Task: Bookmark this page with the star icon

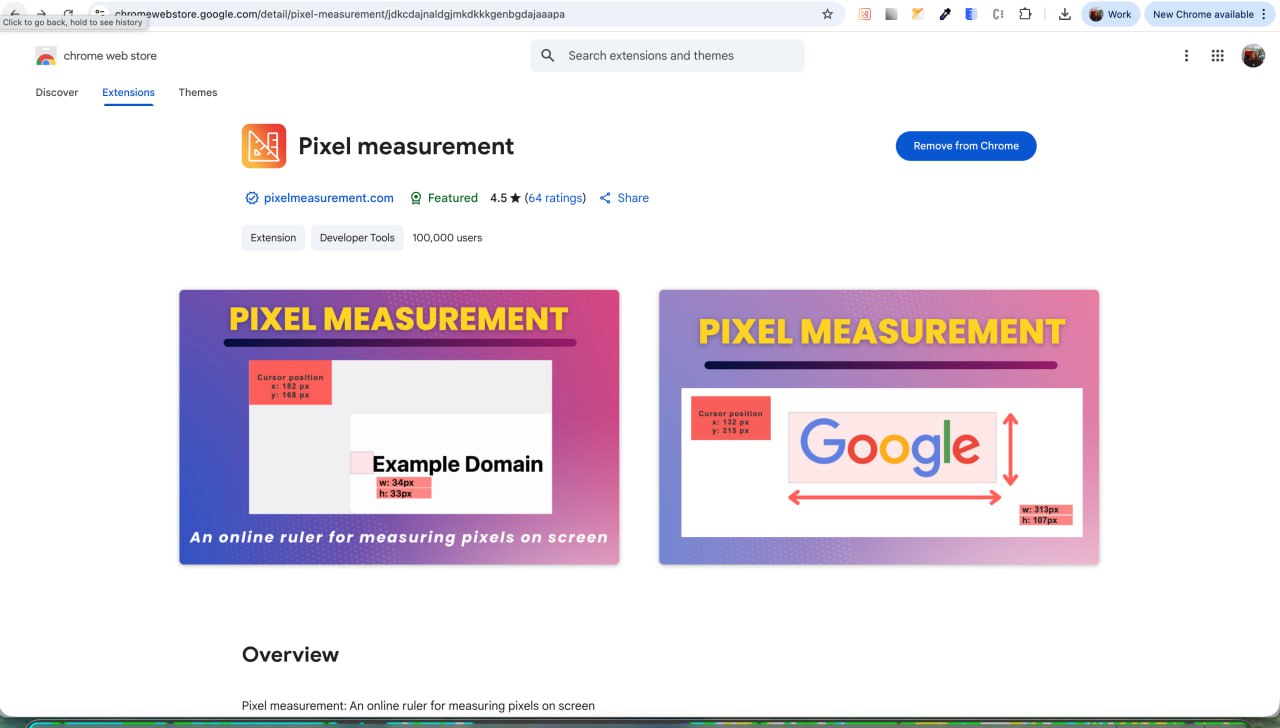Action: tap(827, 14)
